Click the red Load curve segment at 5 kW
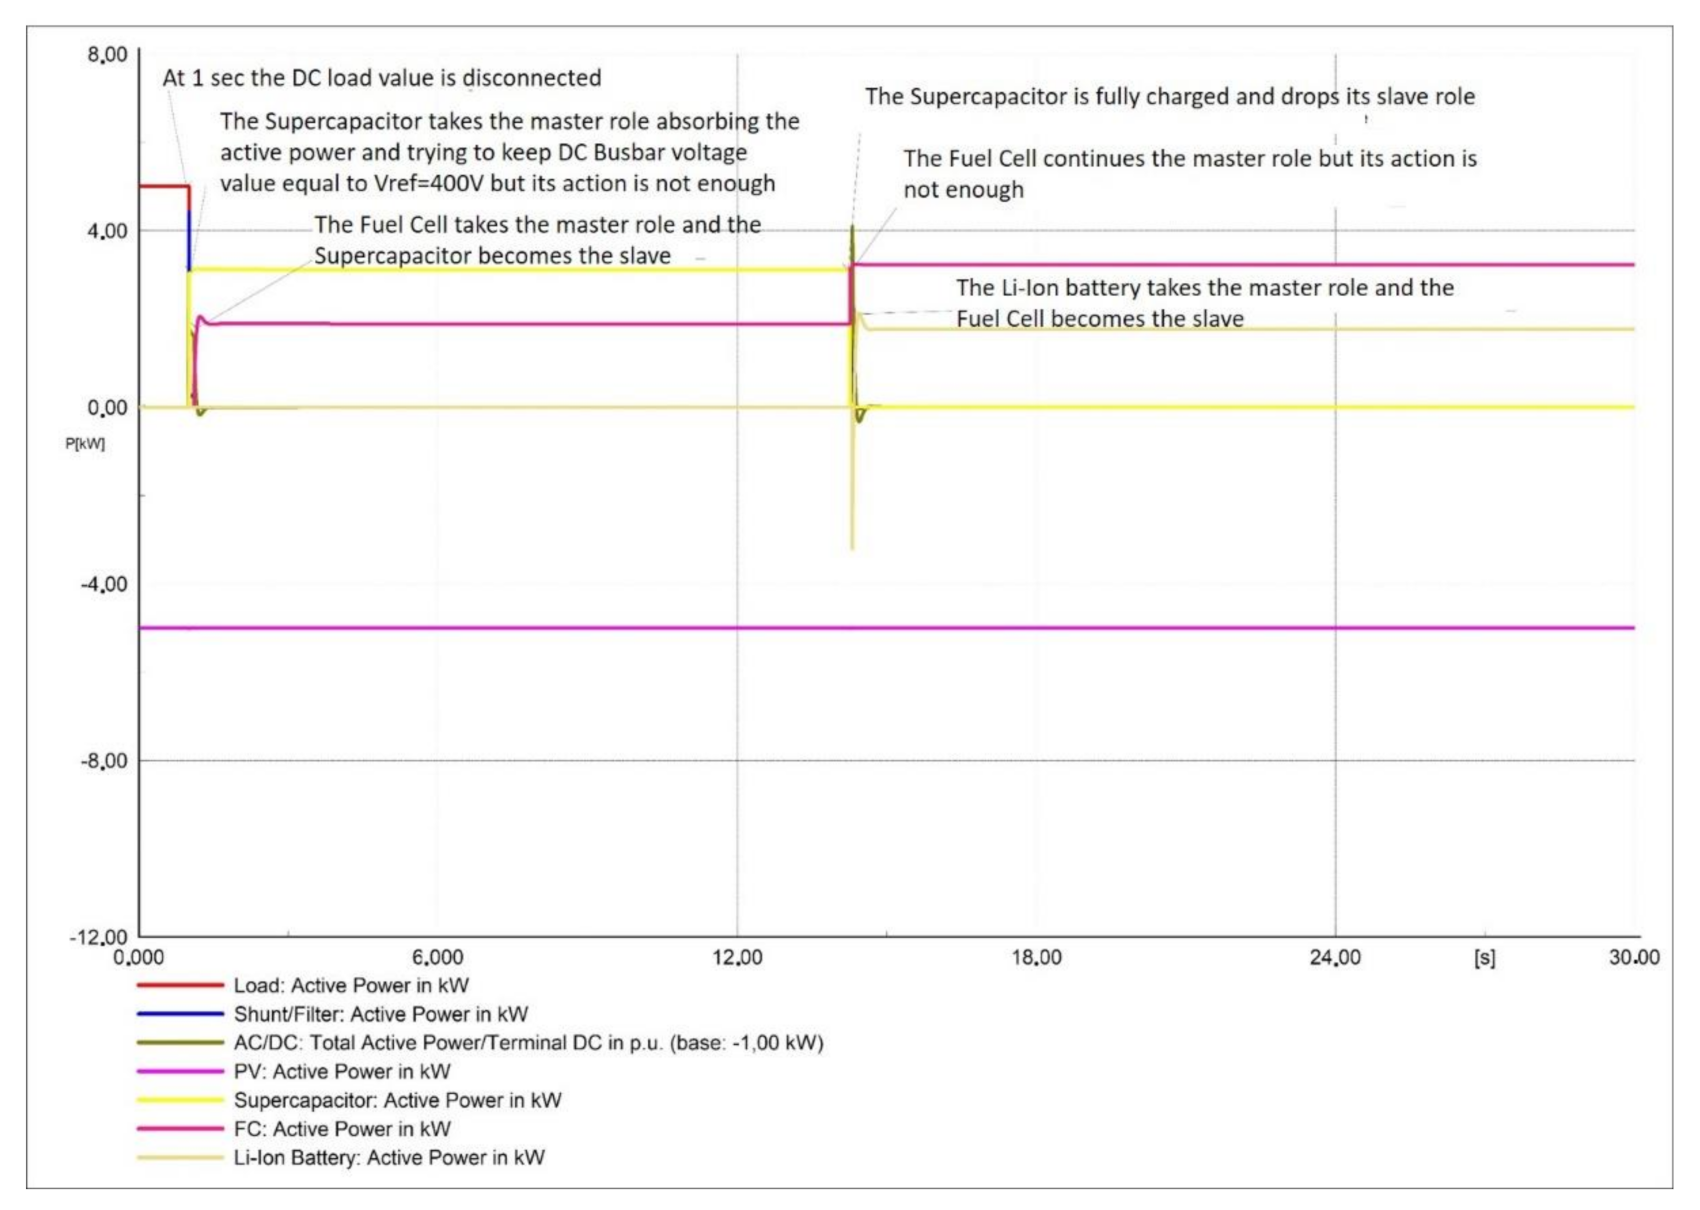 pyautogui.click(x=164, y=186)
